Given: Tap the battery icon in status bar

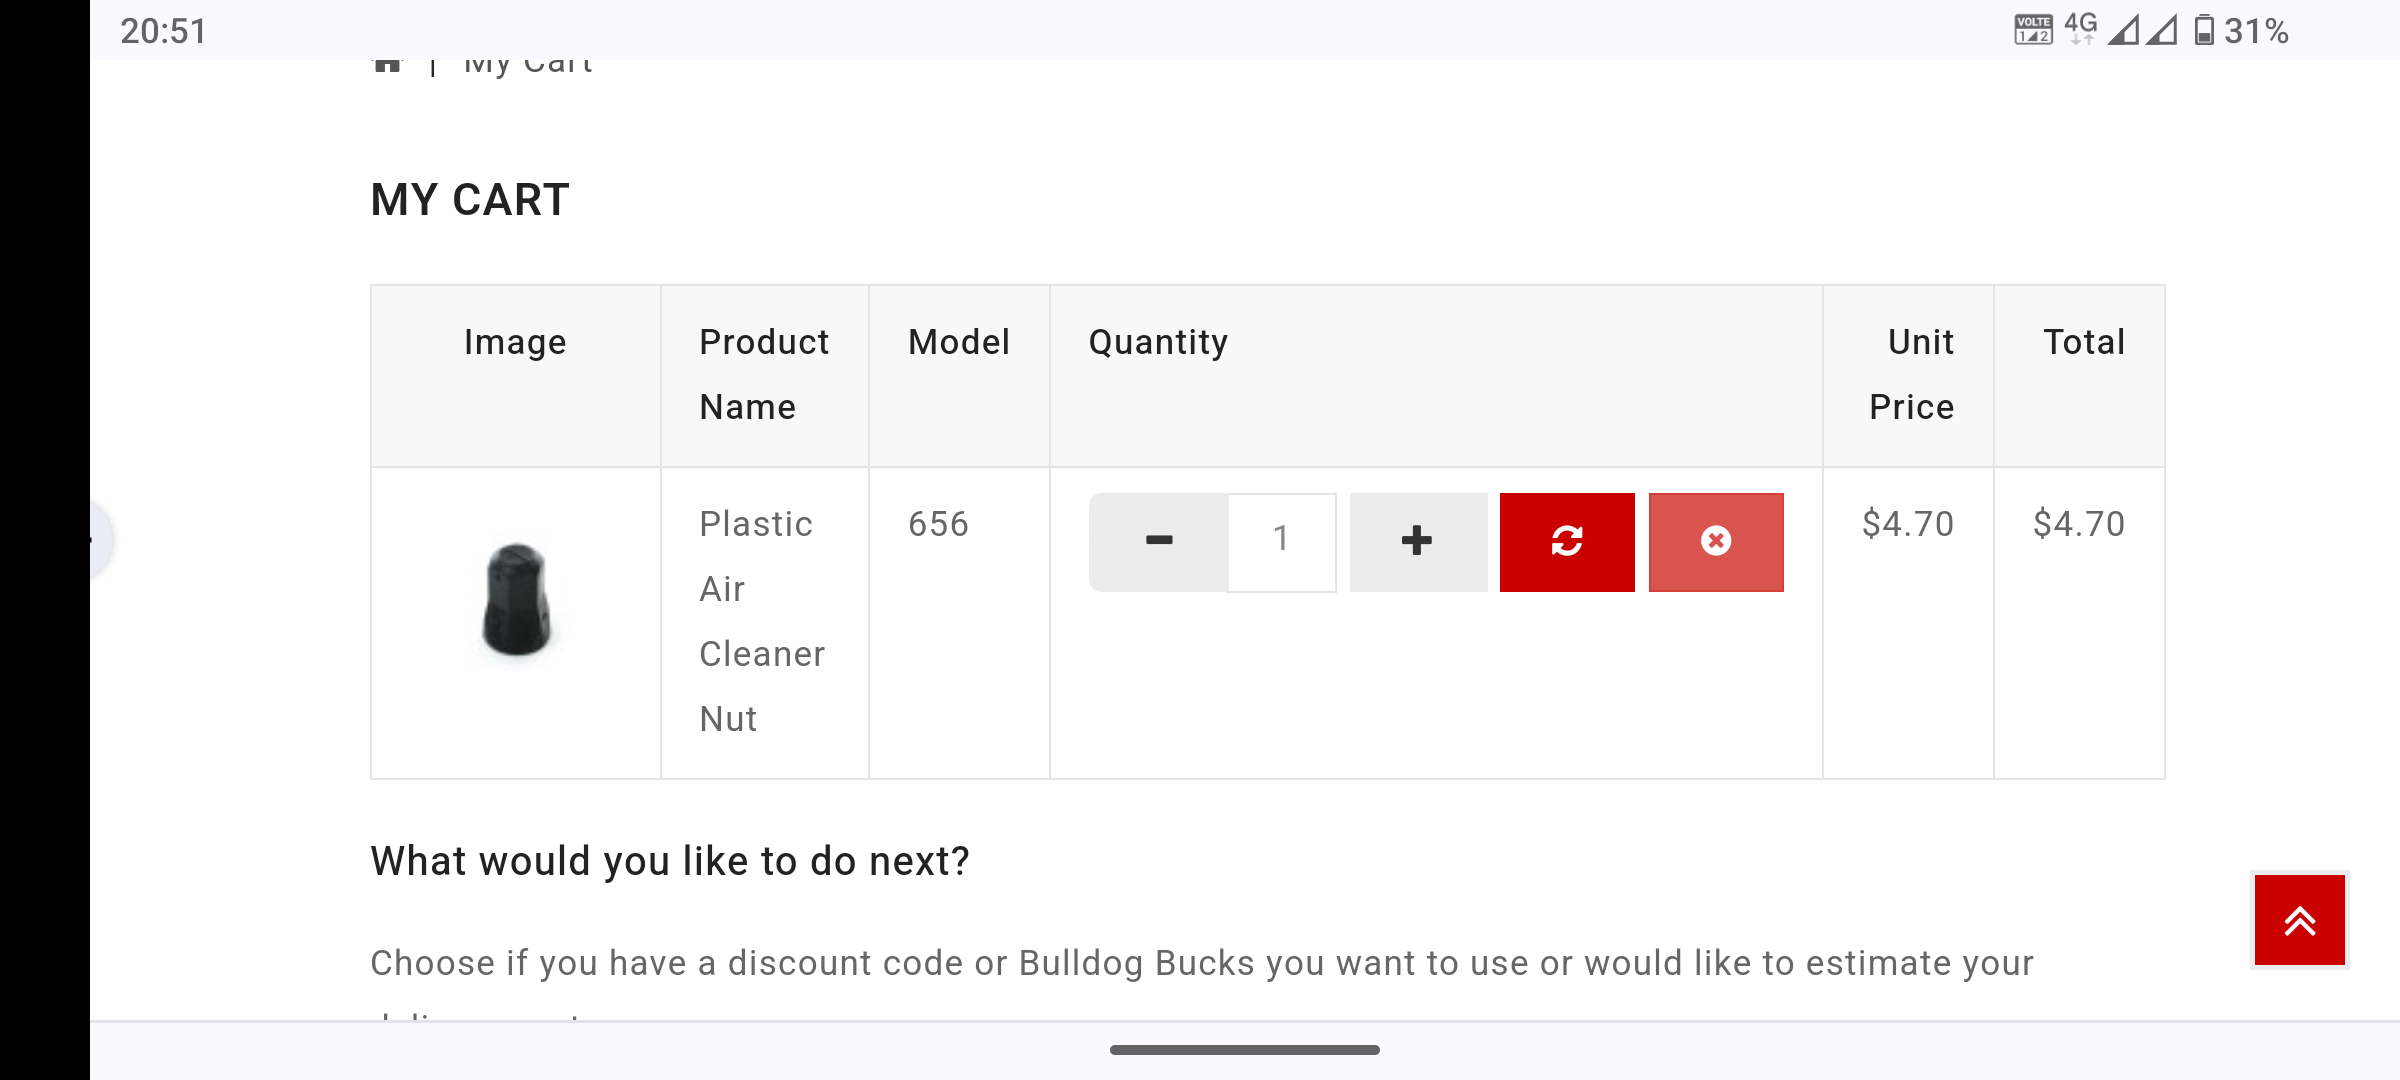Looking at the screenshot, I should click(x=2203, y=31).
